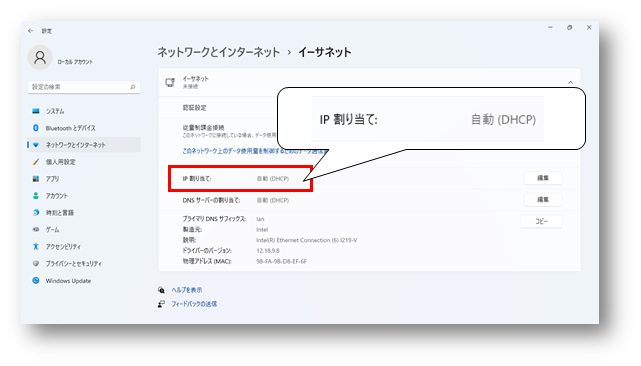Viewport: 641px width, 366px height.
Task: Open ネットワークとインターネット page
Action: (x=84, y=145)
